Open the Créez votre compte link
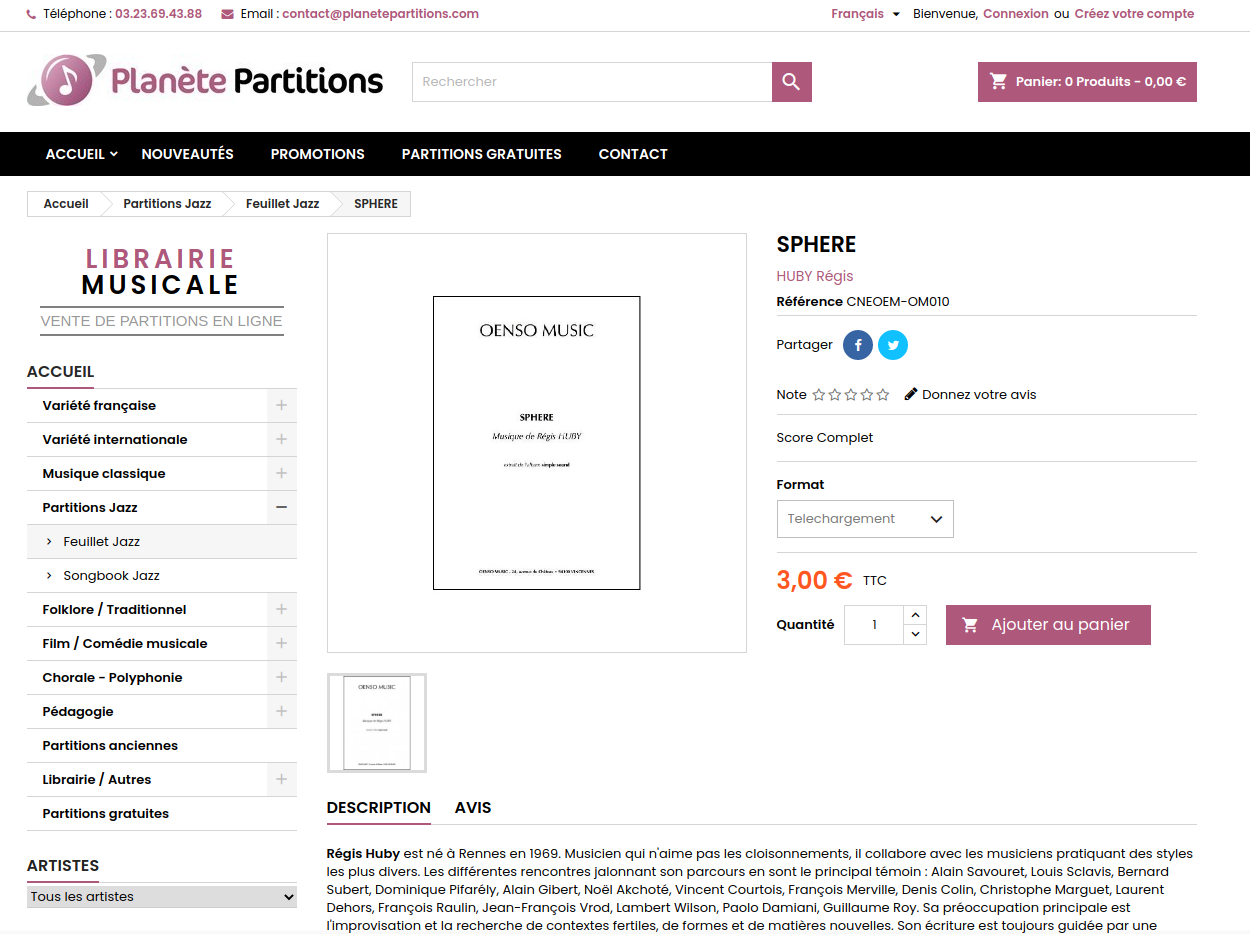Screen dimensions: 1250x934 coord(1134,14)
